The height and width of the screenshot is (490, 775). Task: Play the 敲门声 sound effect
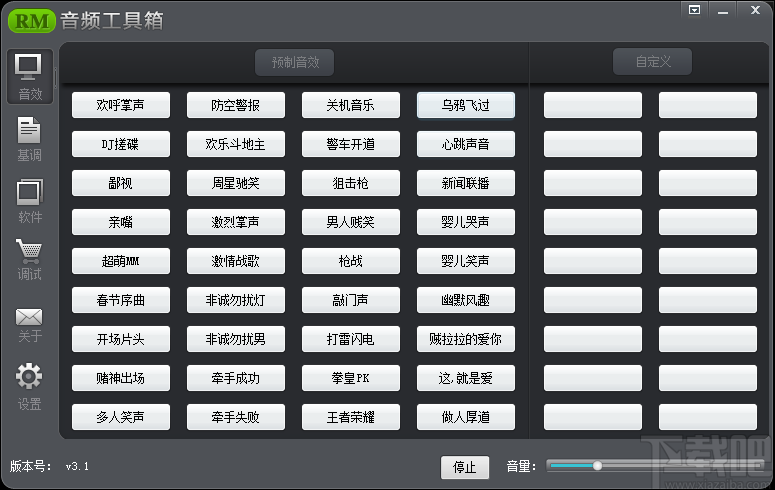point(351,300)
